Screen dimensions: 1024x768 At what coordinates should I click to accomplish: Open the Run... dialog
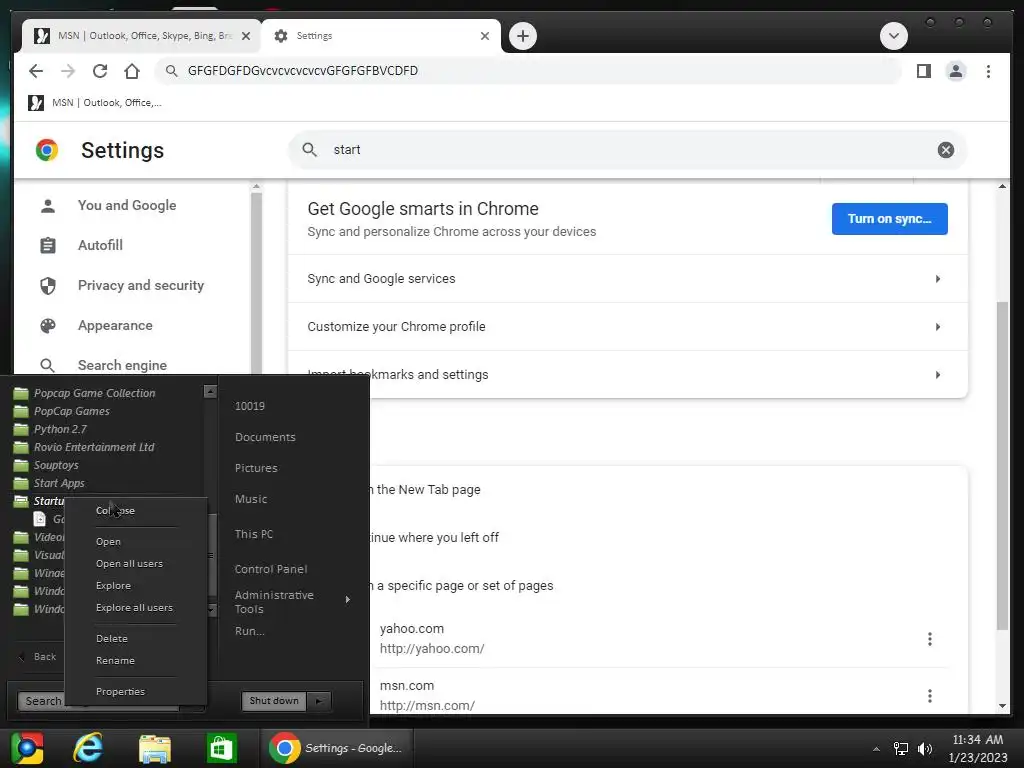[249, 632]
